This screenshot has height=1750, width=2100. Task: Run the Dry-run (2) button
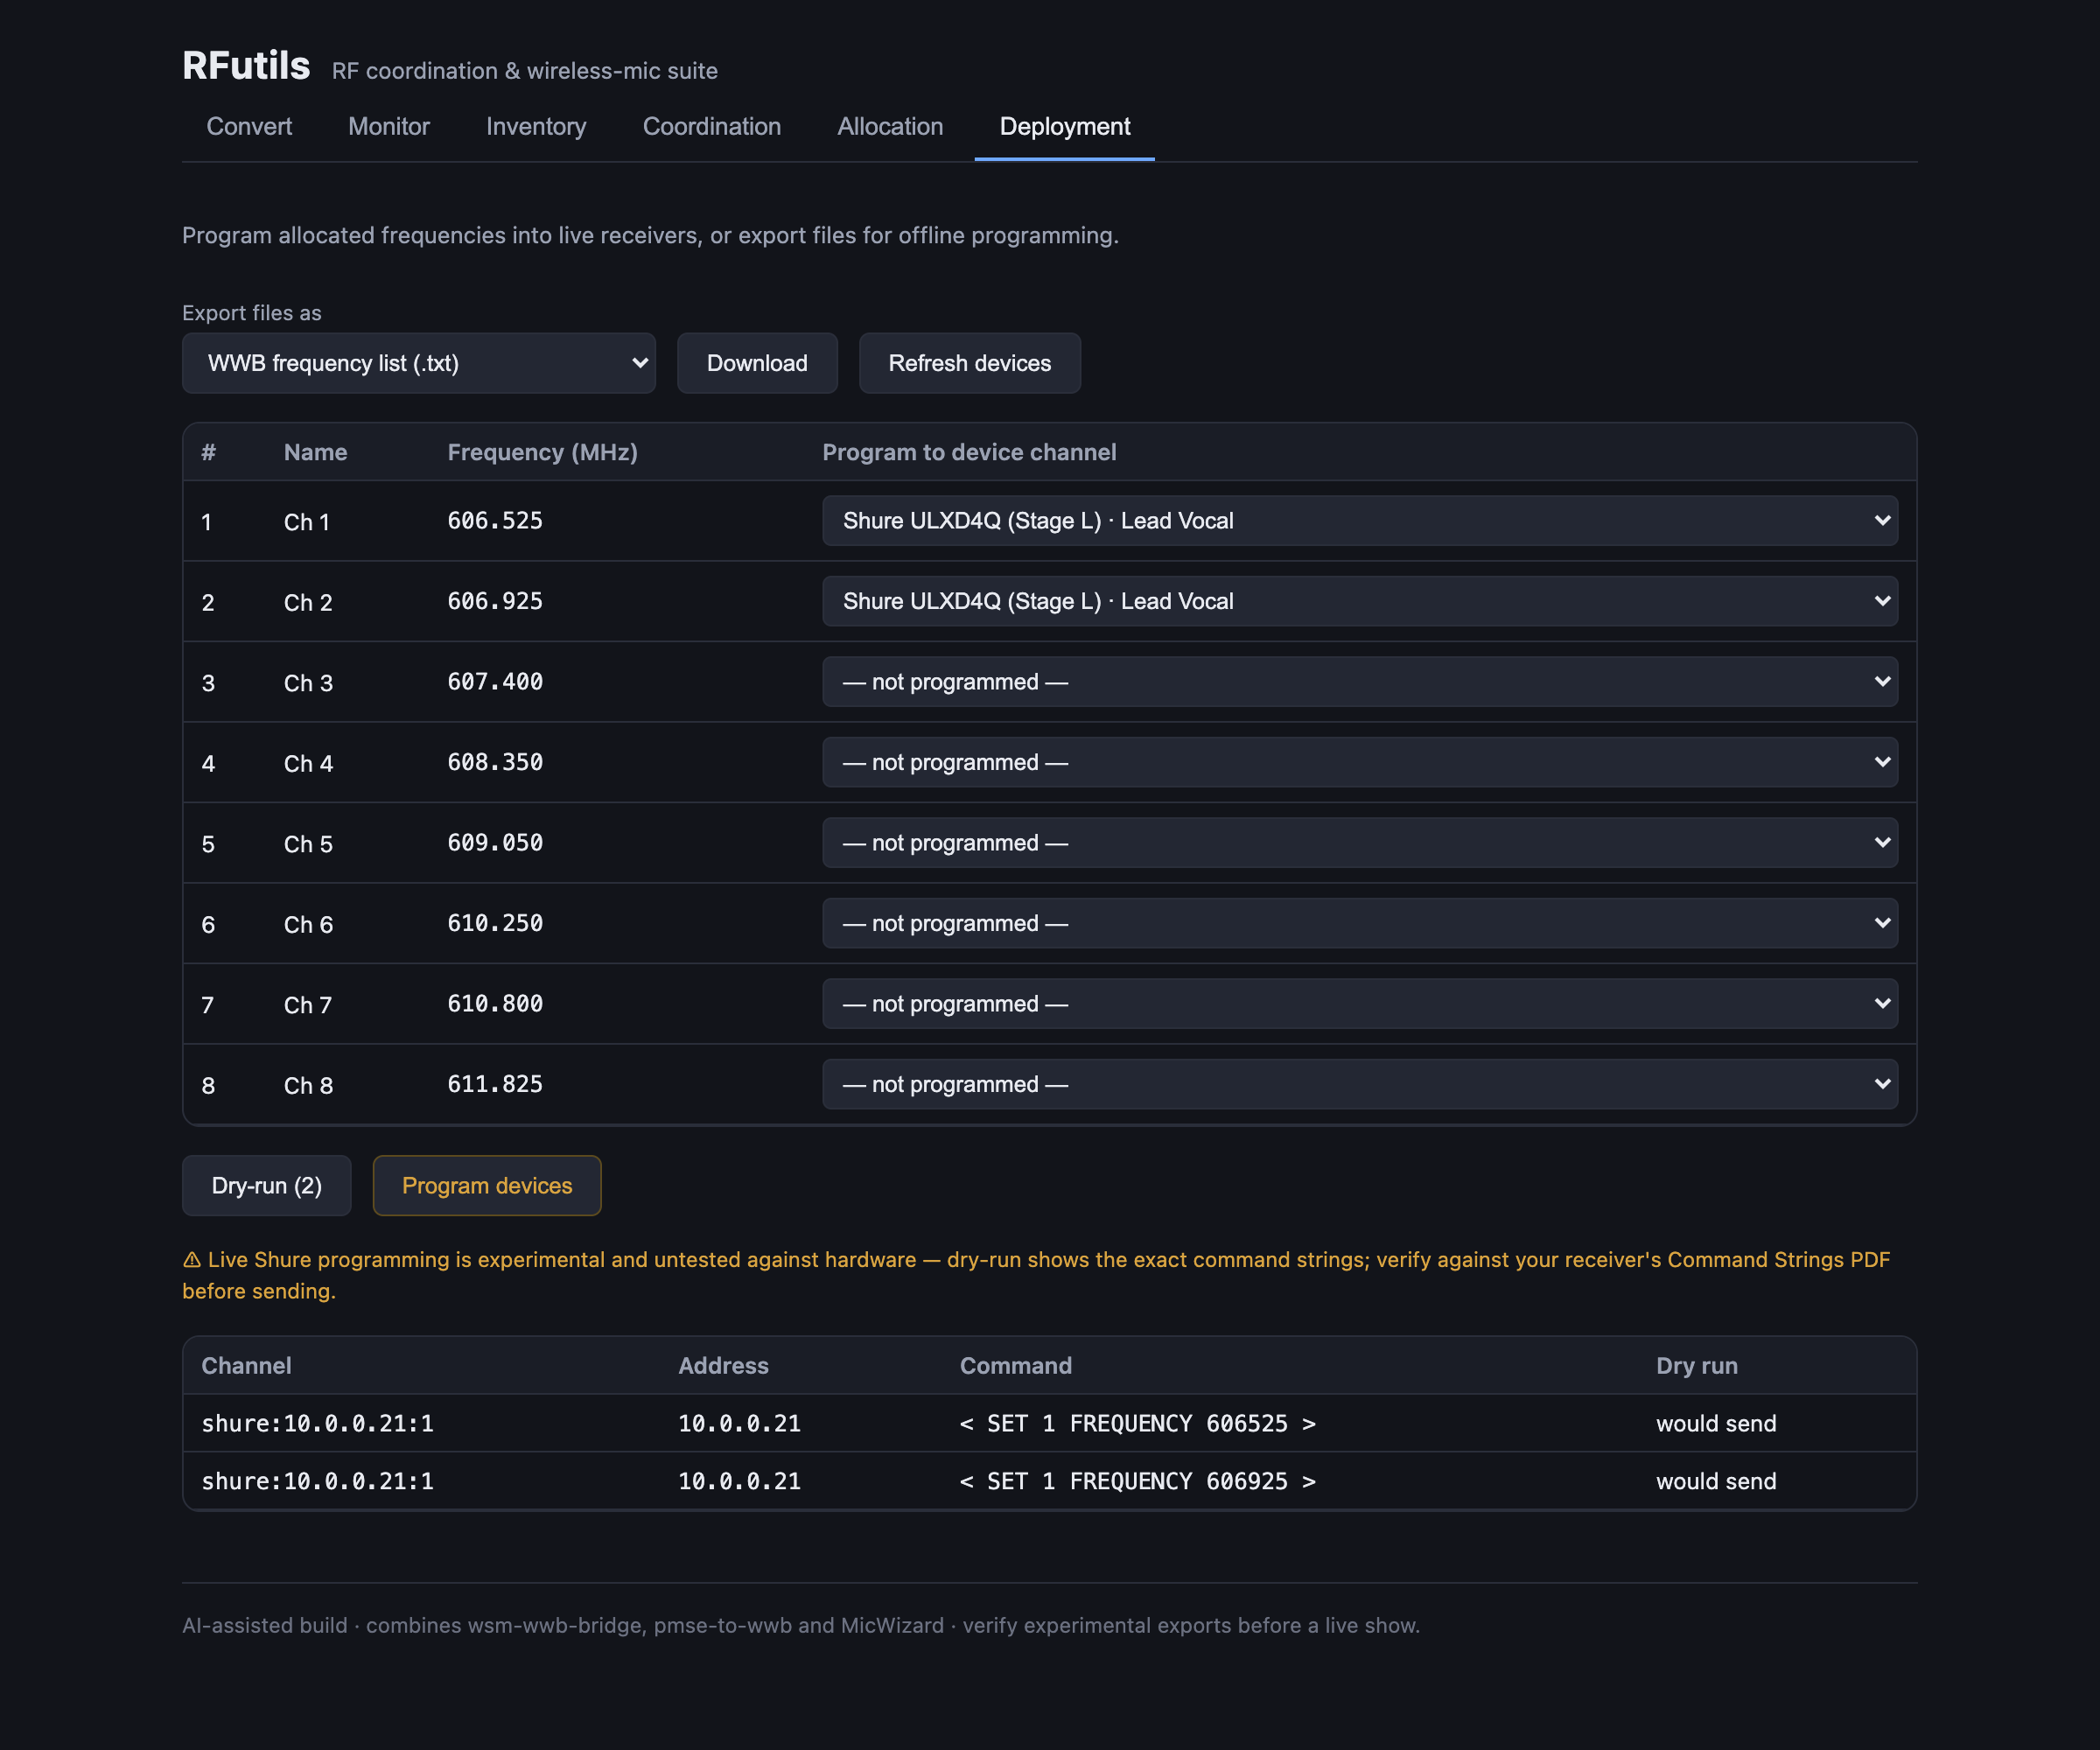[x=266, y=1186]
